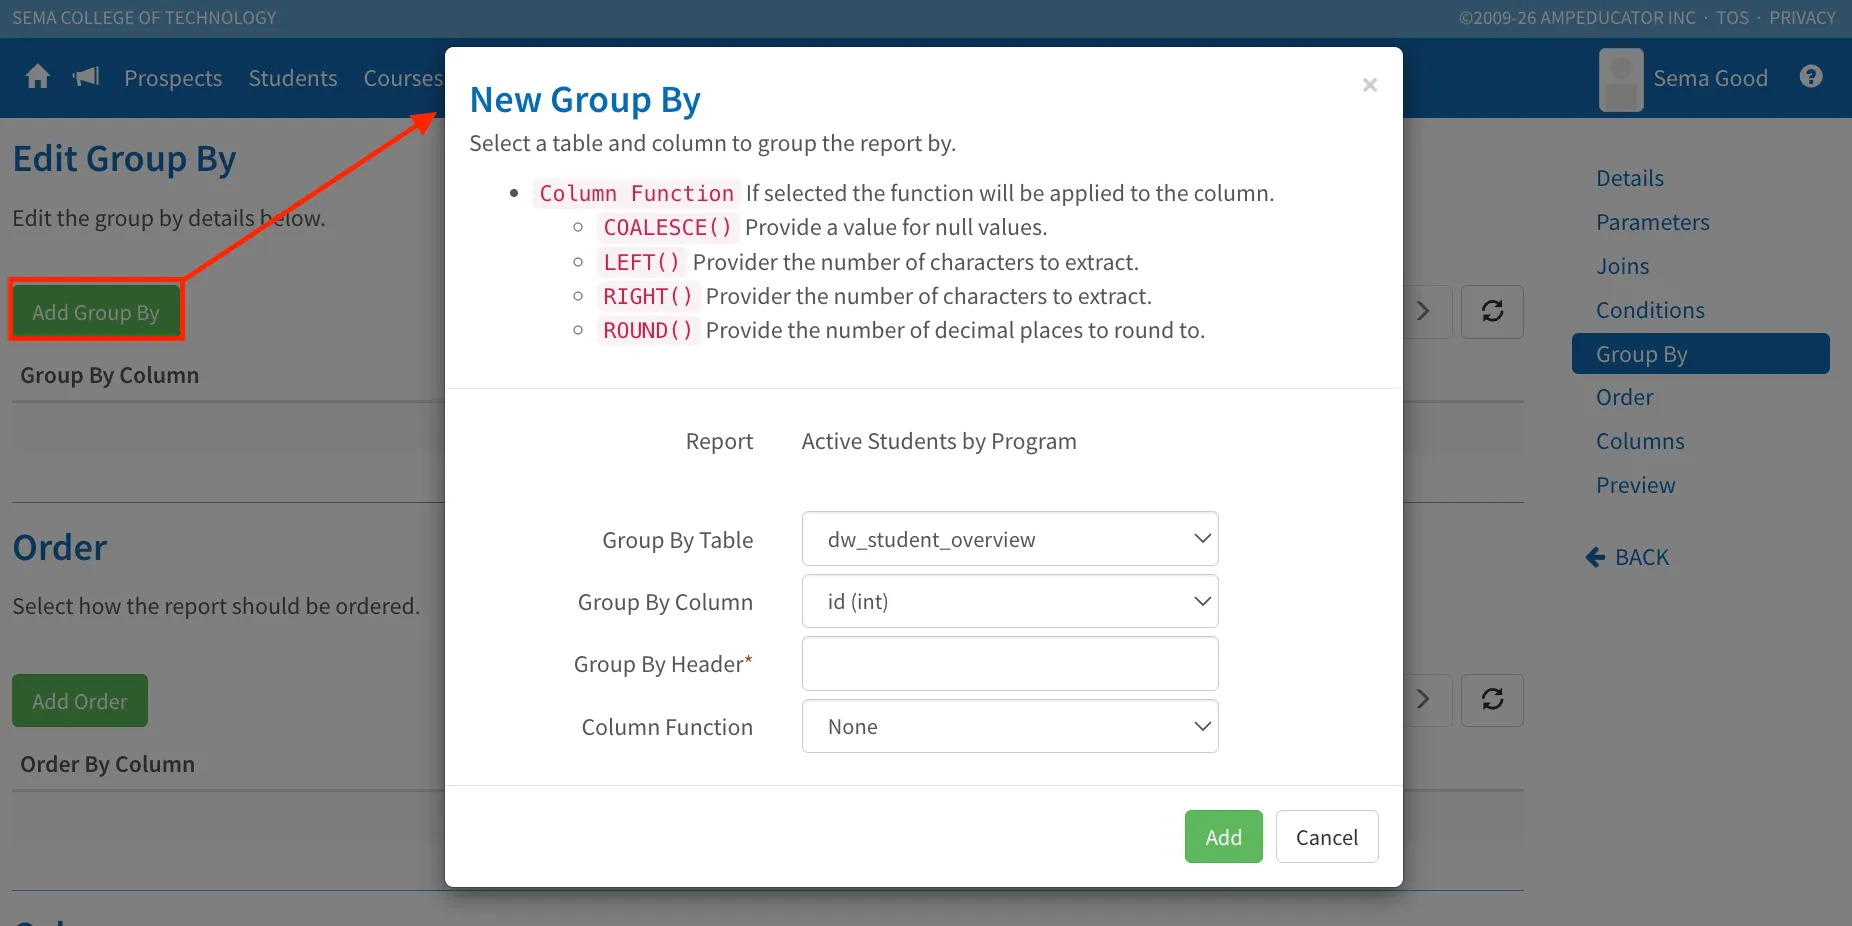Open the help question mark icon
This screenshot has height=926, width=1852.
pyautogui.click(x=1811, y=77)
